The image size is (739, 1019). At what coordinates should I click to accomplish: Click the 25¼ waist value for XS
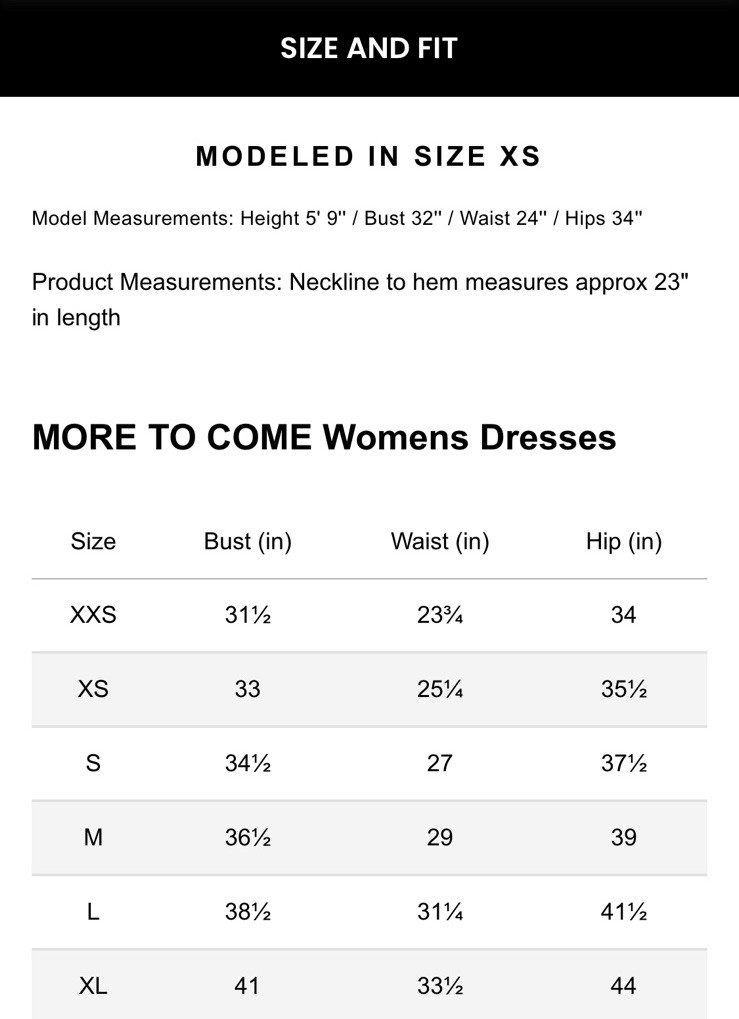[x=440, y=688]
